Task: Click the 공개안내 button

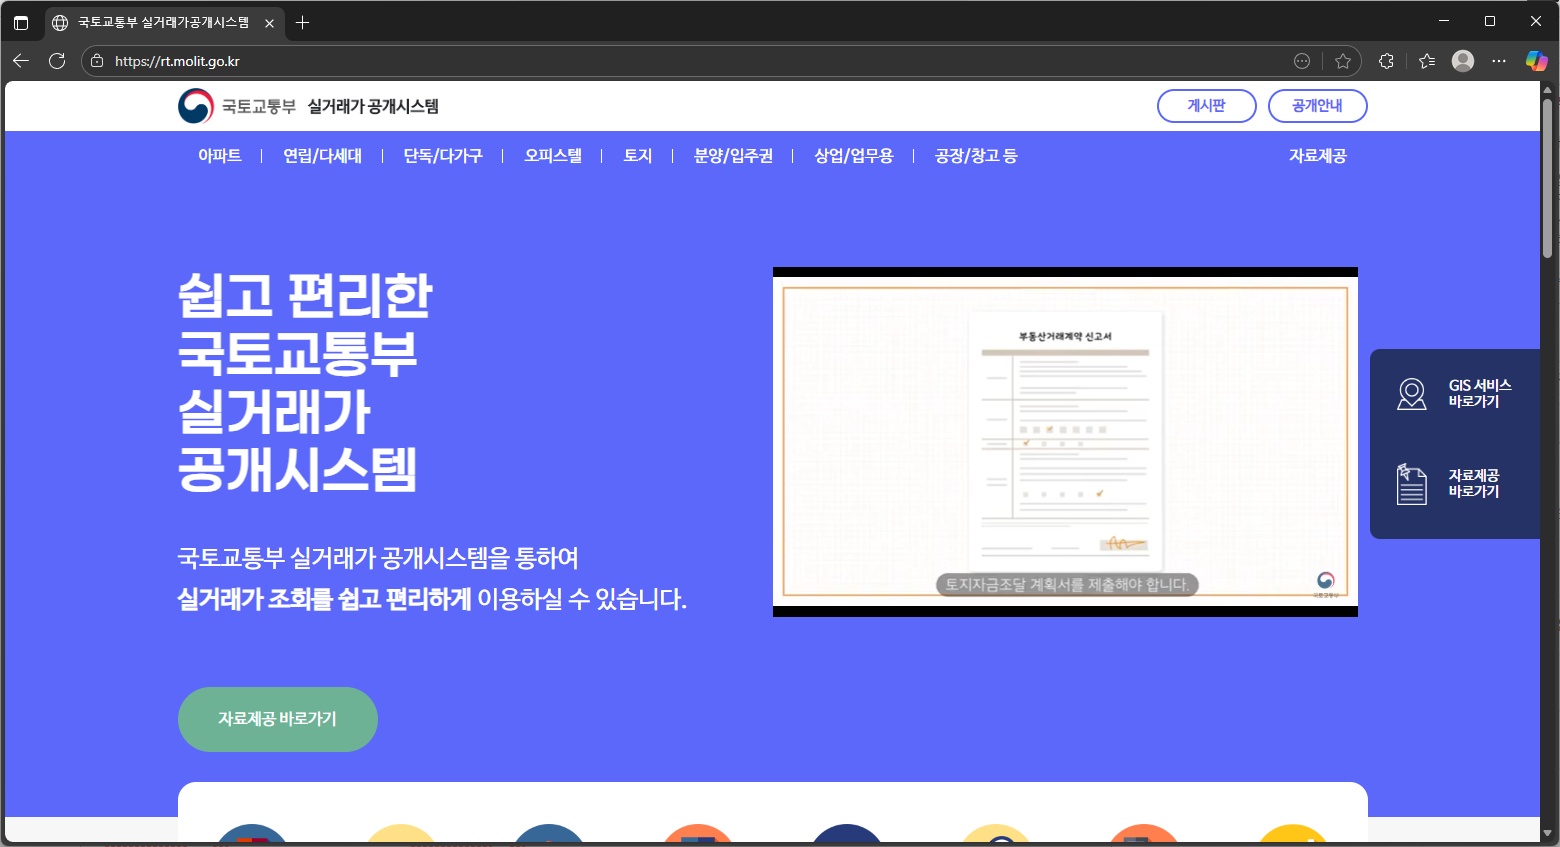Action: point(1317,106)
